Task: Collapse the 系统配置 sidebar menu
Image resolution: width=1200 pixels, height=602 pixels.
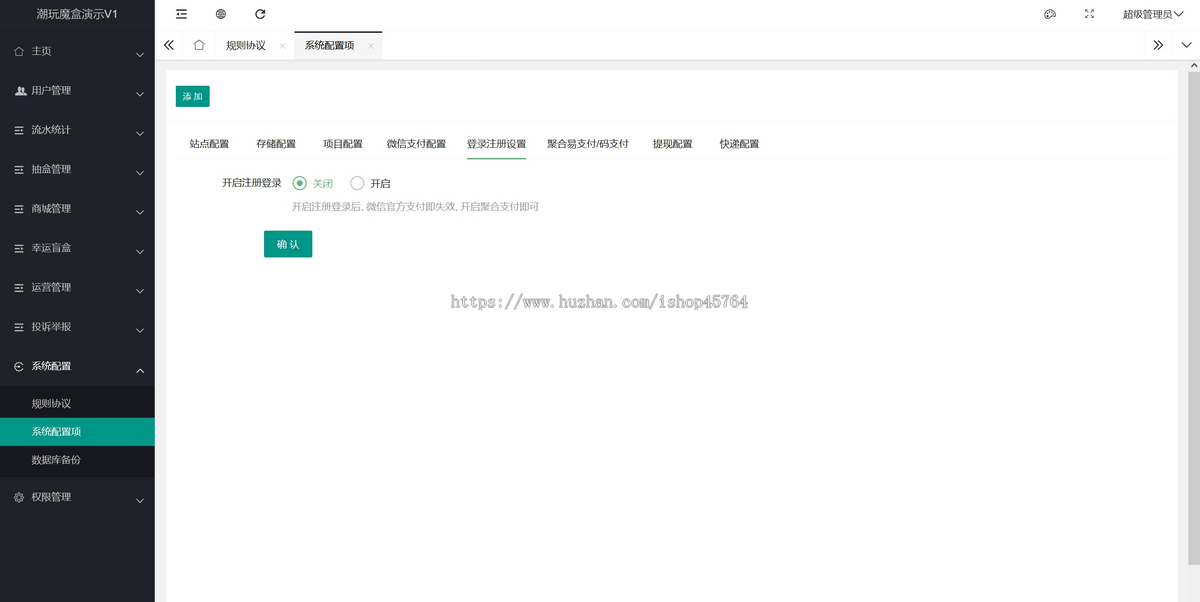Action: [x=77, y=366]
